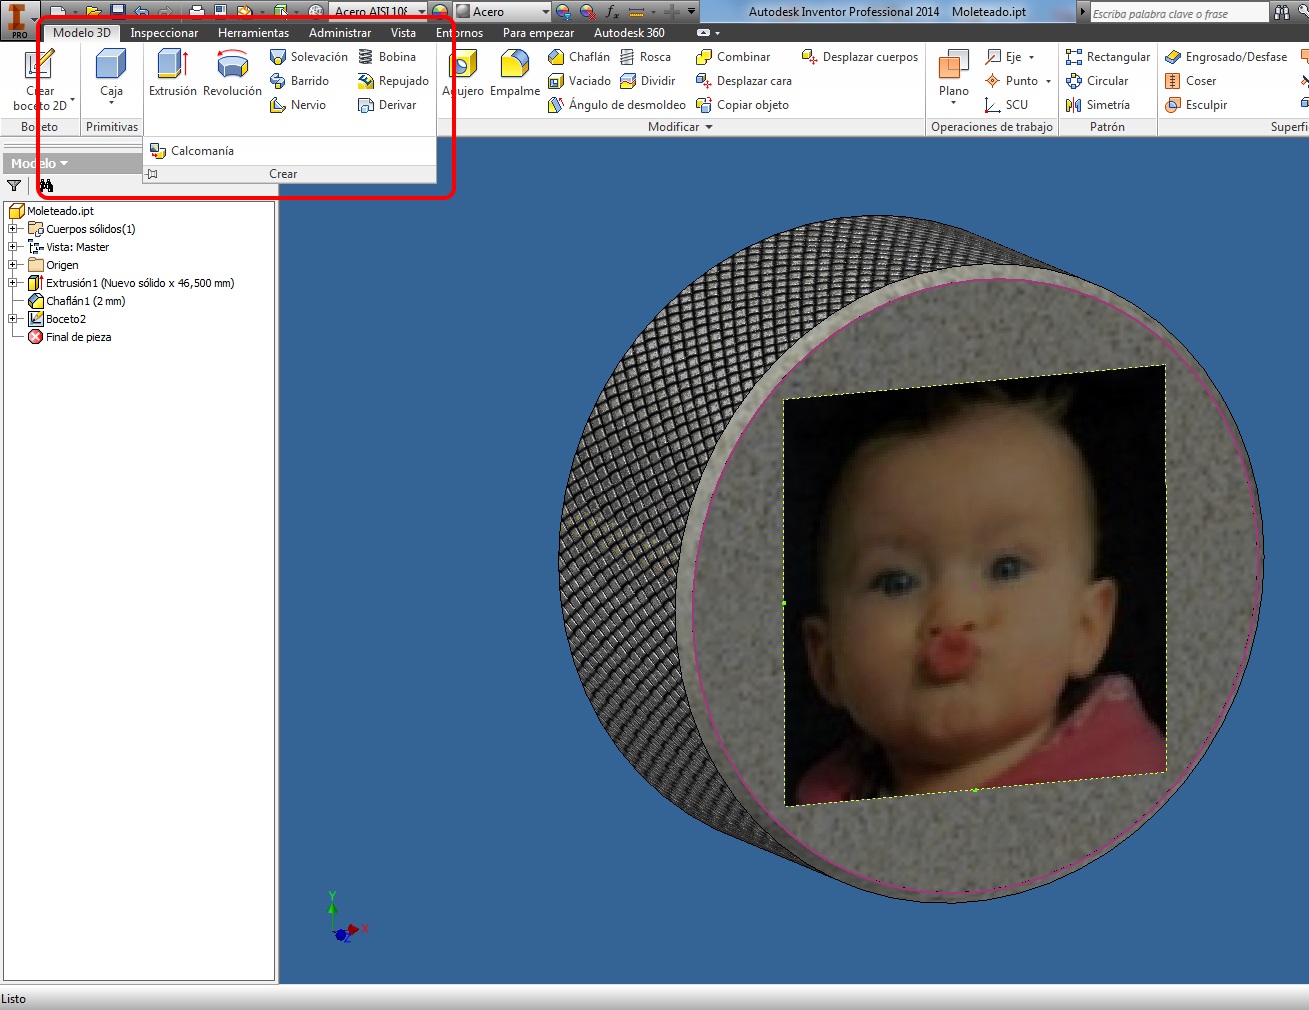Viewport: 1309px width, 1010px height.
Task: Choose the Esculpir tool
Action: coord(1196,105)
